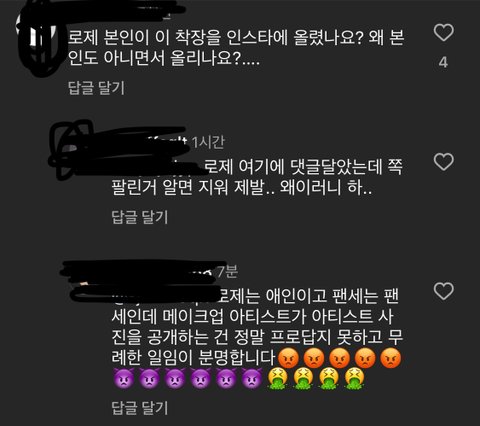This screenshot has height=426, width=480.
Task: Click 답글 달기 under the first comment
Action: pos(96,88)
